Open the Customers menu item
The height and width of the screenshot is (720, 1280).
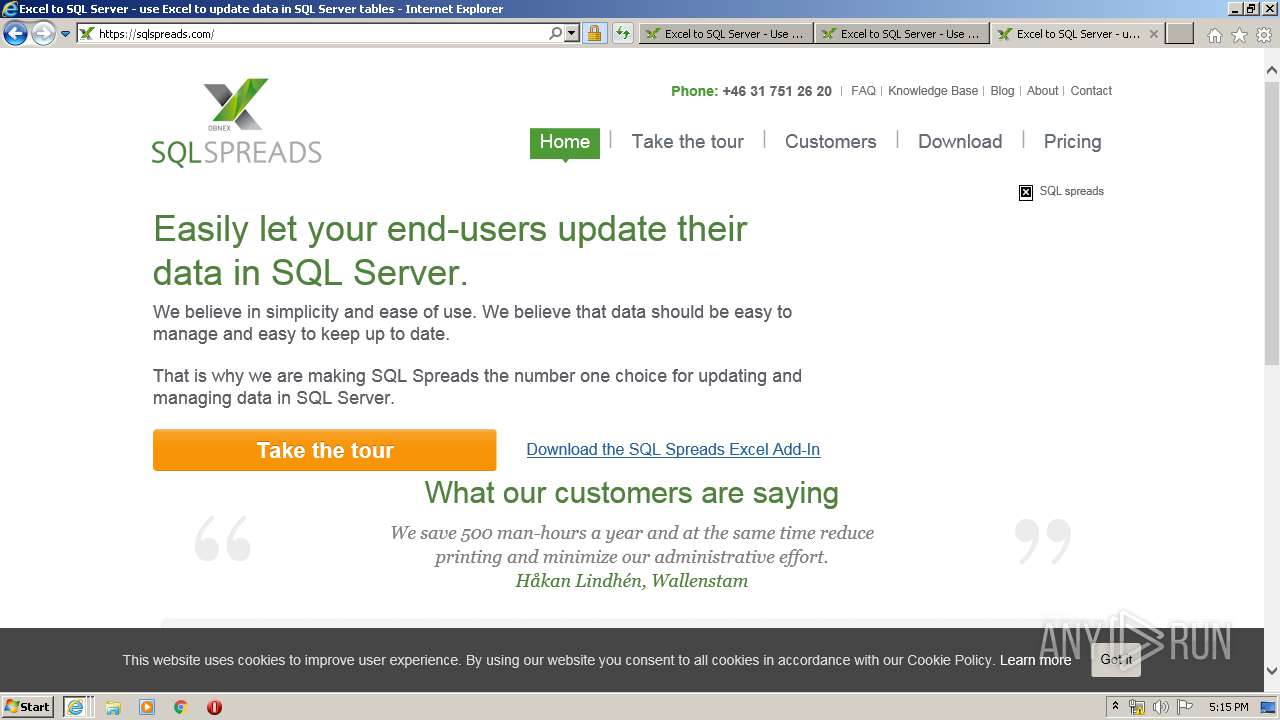pyautogui.click(x=831, y=142)
